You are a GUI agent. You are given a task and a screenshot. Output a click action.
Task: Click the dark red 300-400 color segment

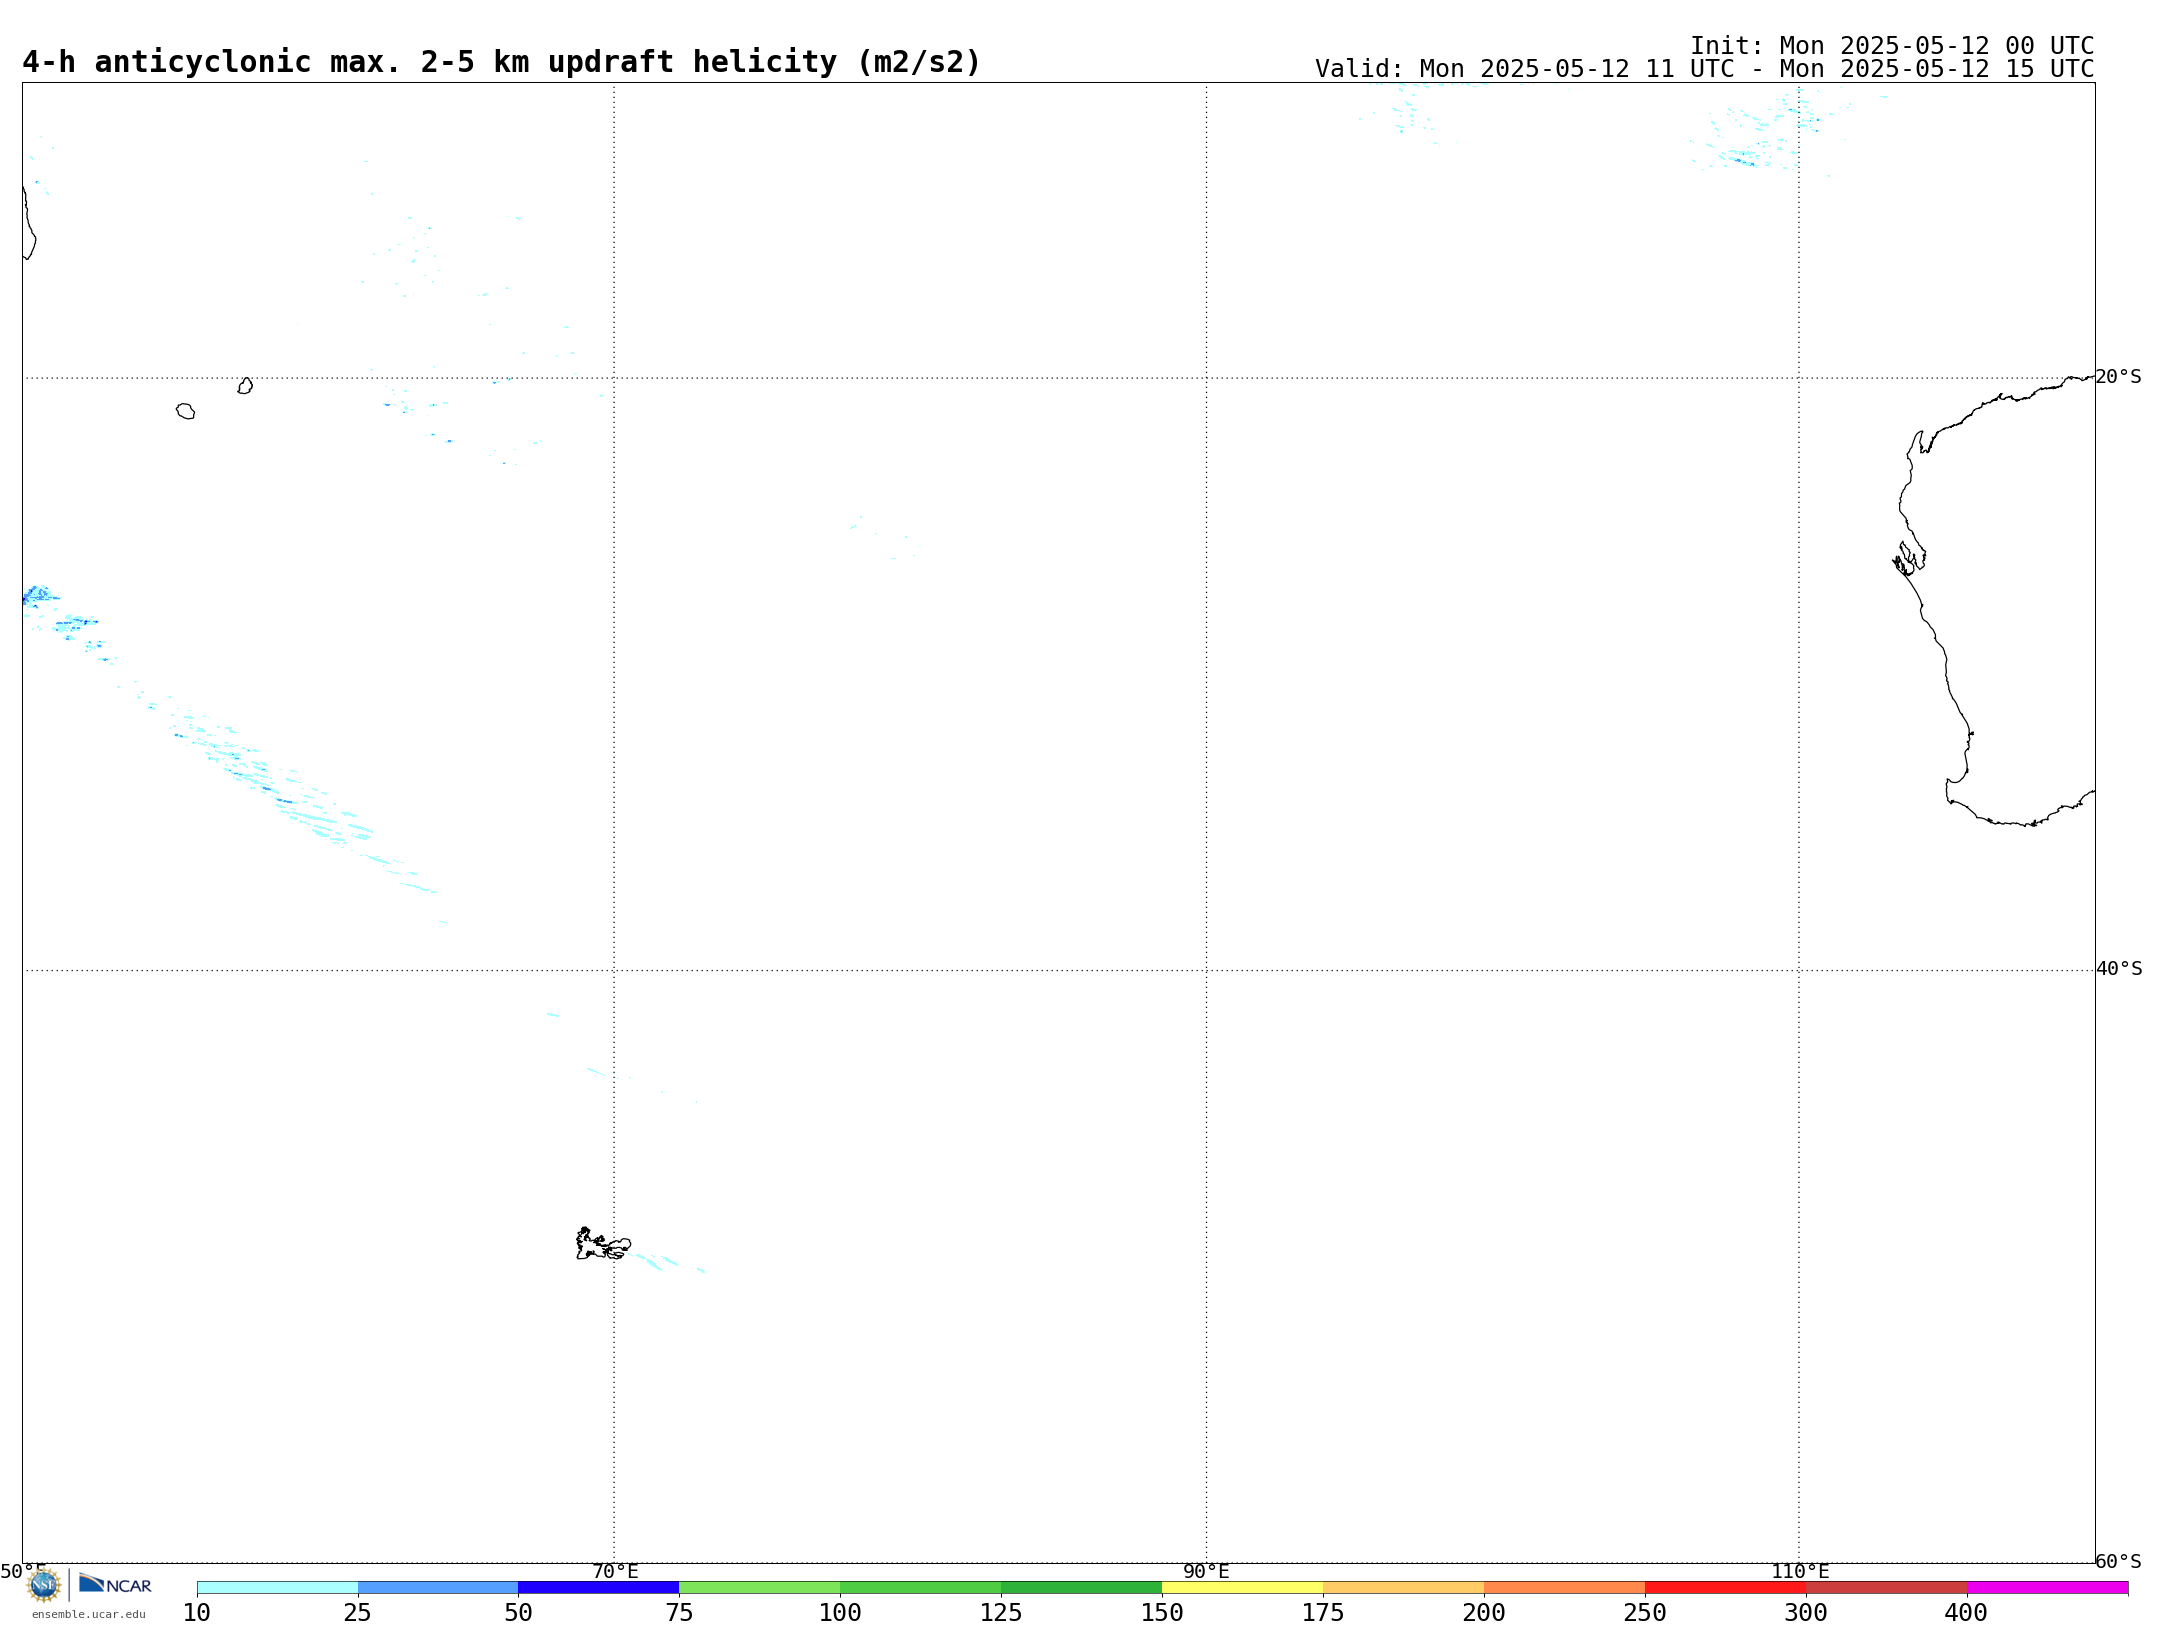click(x=1887, y=1588)
